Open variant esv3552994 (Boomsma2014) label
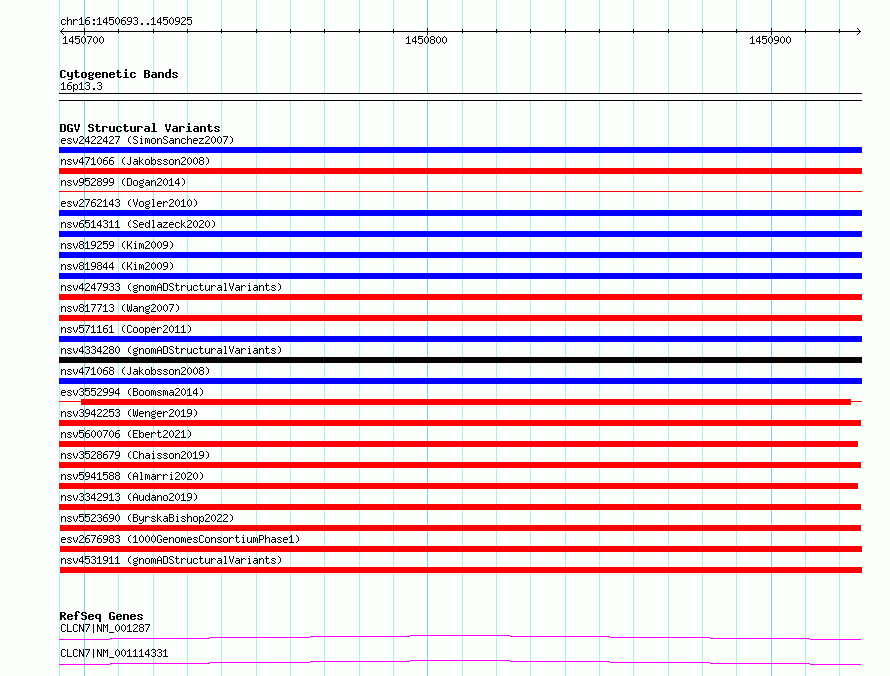 coord(132,392)
